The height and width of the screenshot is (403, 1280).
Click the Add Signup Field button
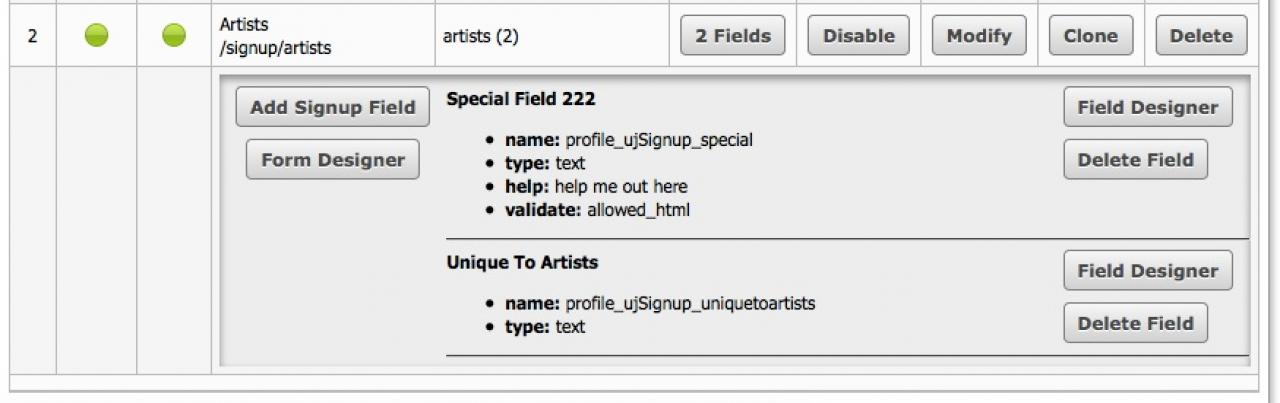333,108
